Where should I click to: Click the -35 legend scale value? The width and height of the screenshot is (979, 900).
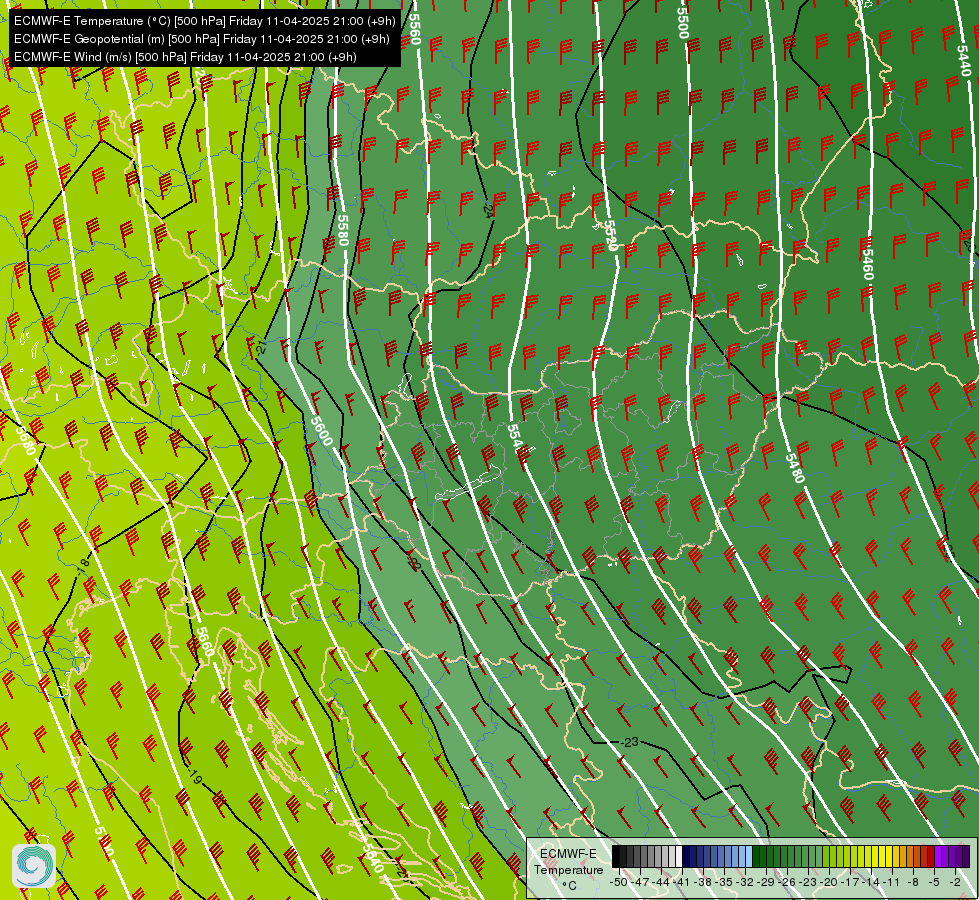(x=724, y=882)
